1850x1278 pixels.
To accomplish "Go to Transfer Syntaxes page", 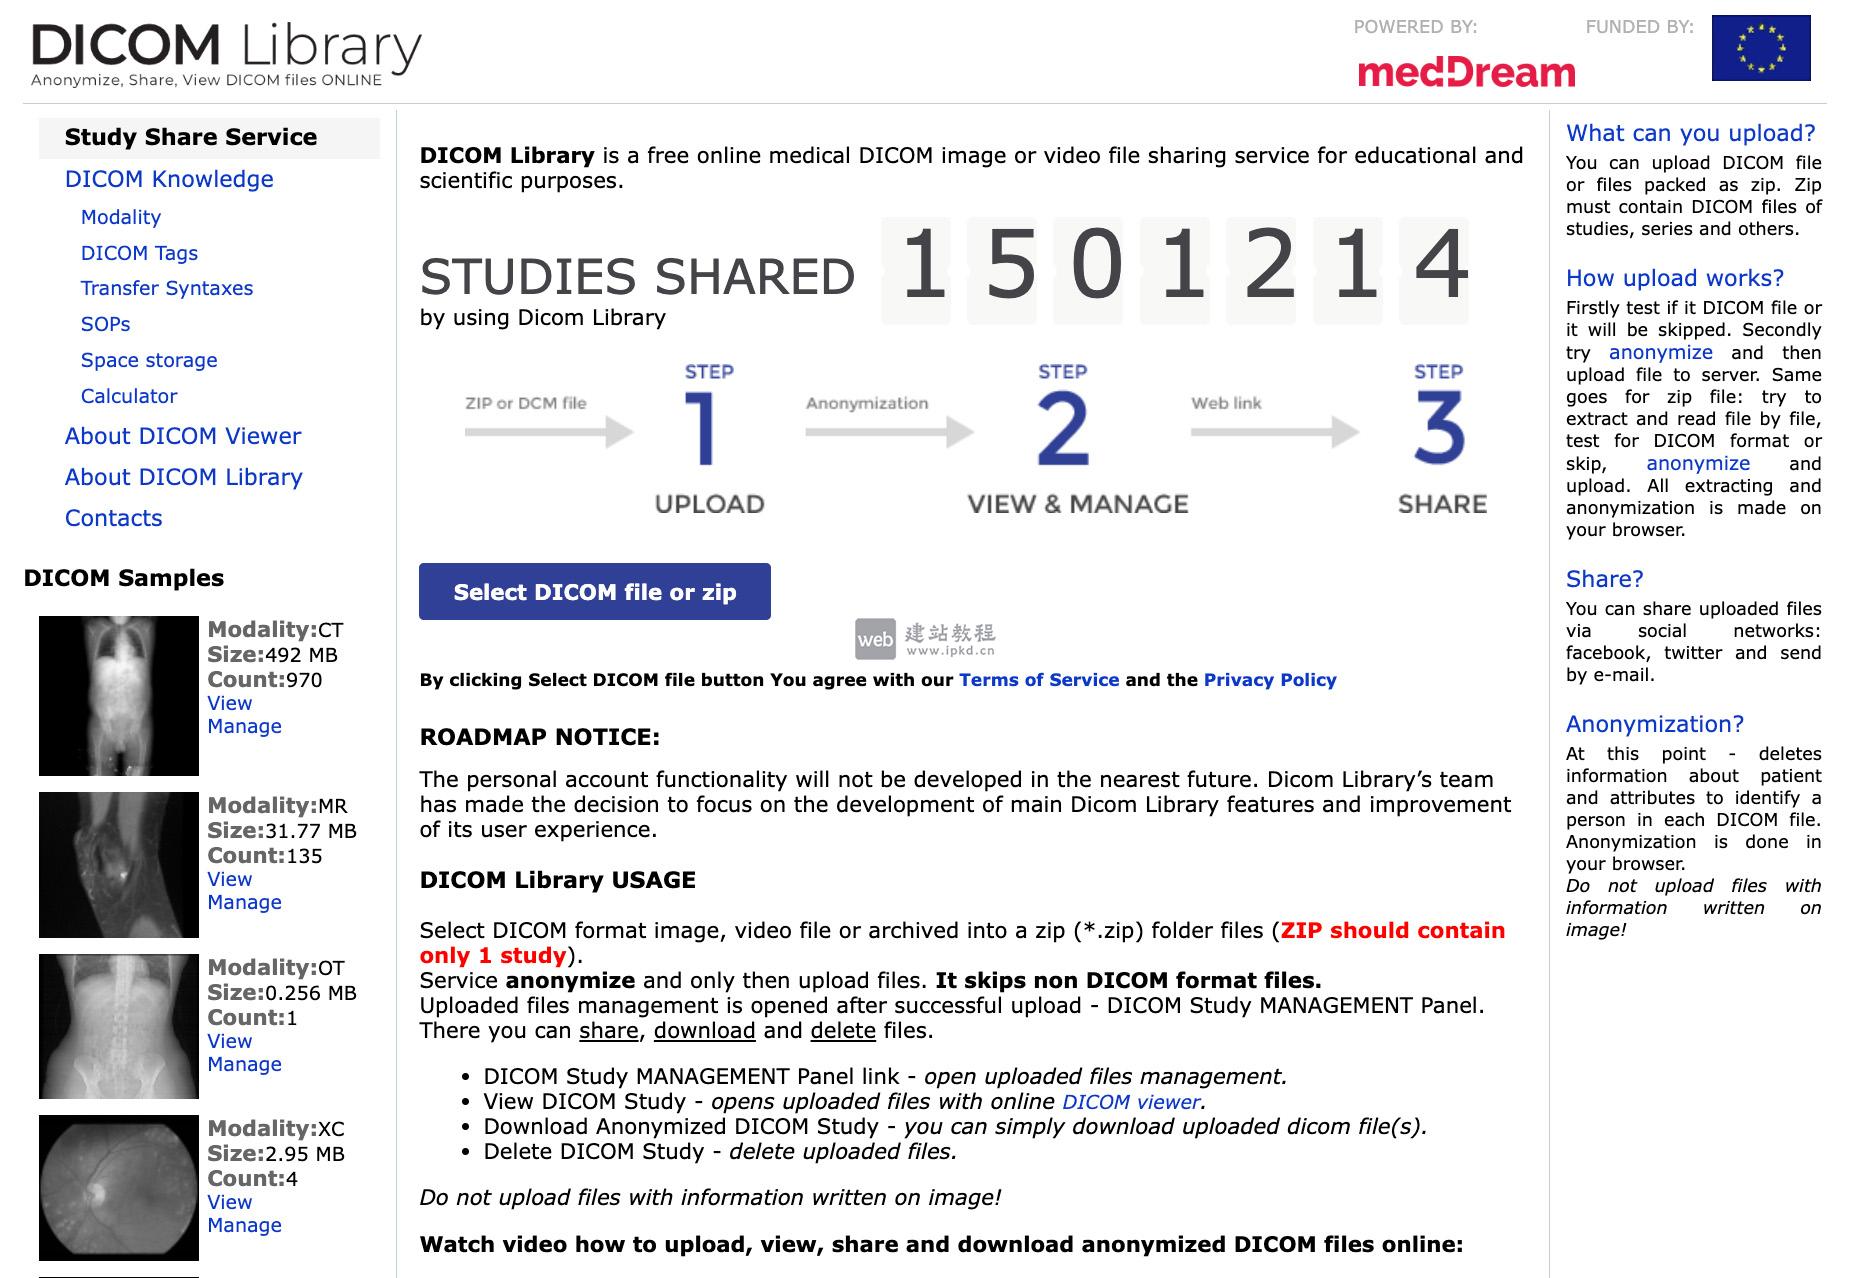I will (x=167, y=288).
